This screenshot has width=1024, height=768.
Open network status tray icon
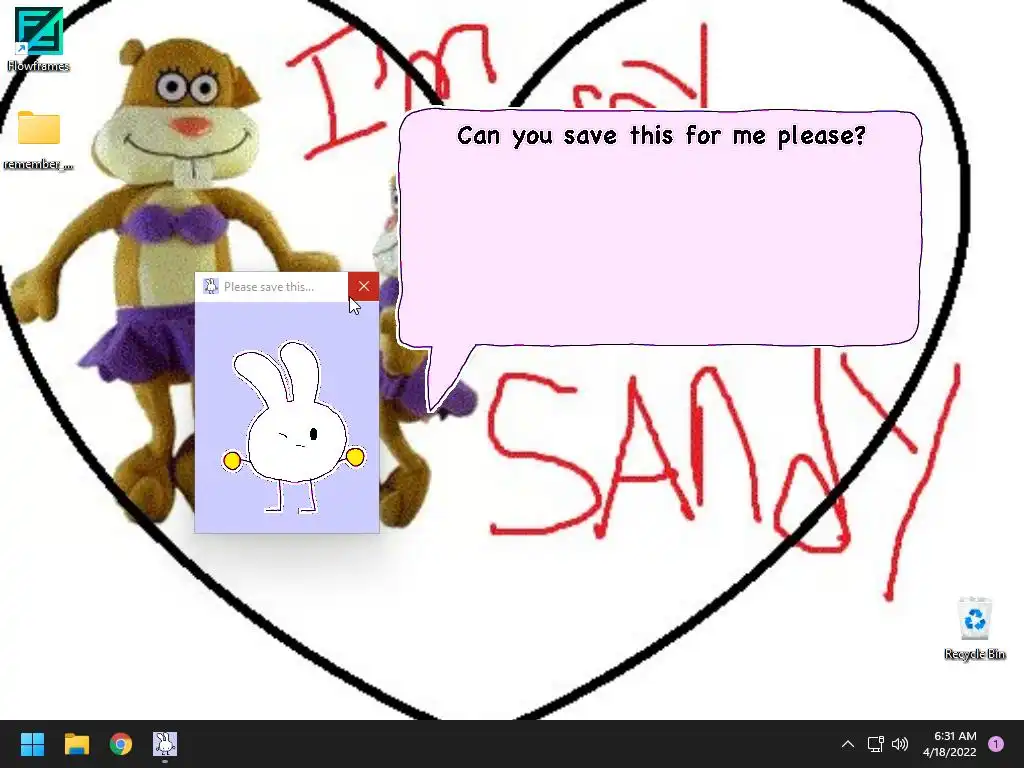tap(875, 744)
